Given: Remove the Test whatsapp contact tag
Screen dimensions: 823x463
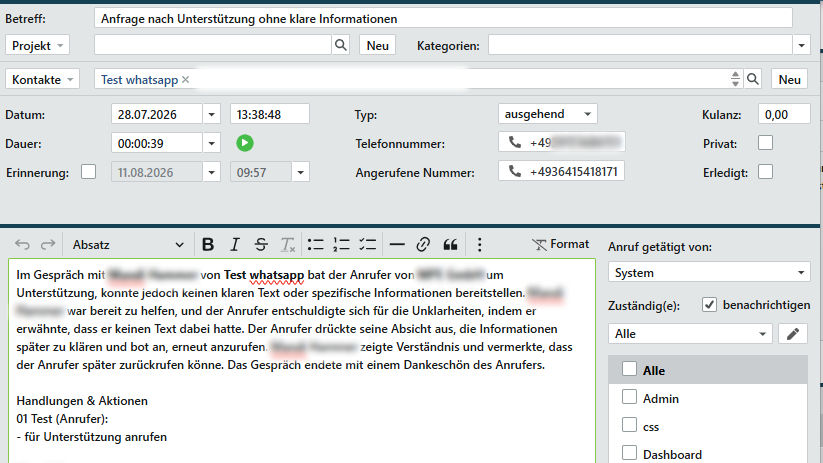Looking at the screenshot, I should point(185,80).
